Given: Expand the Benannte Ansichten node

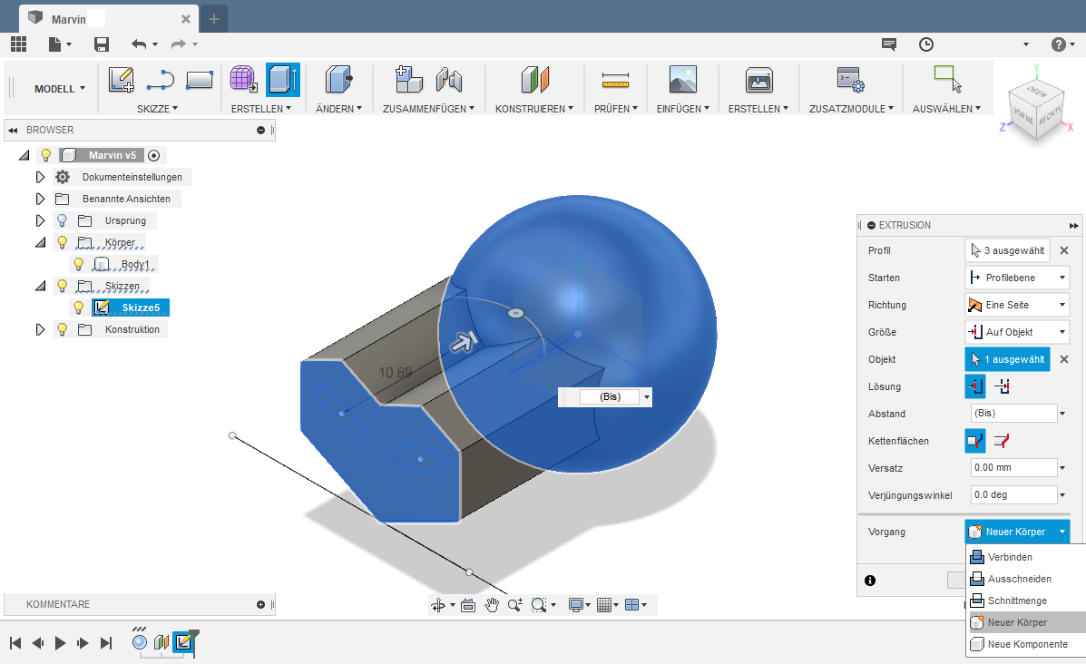Looking at the screenshot, I should [39, 199].
